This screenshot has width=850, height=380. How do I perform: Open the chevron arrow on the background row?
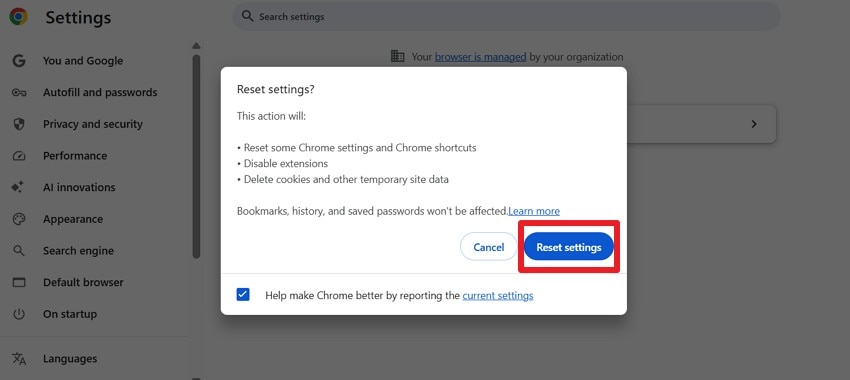pyautogui.click(x=754, y=124)
